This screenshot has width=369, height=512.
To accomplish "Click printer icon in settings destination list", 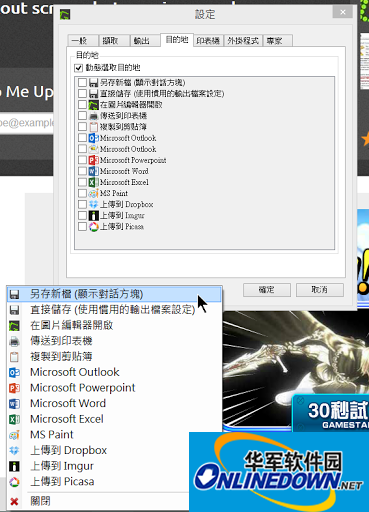I will (94, 116).
